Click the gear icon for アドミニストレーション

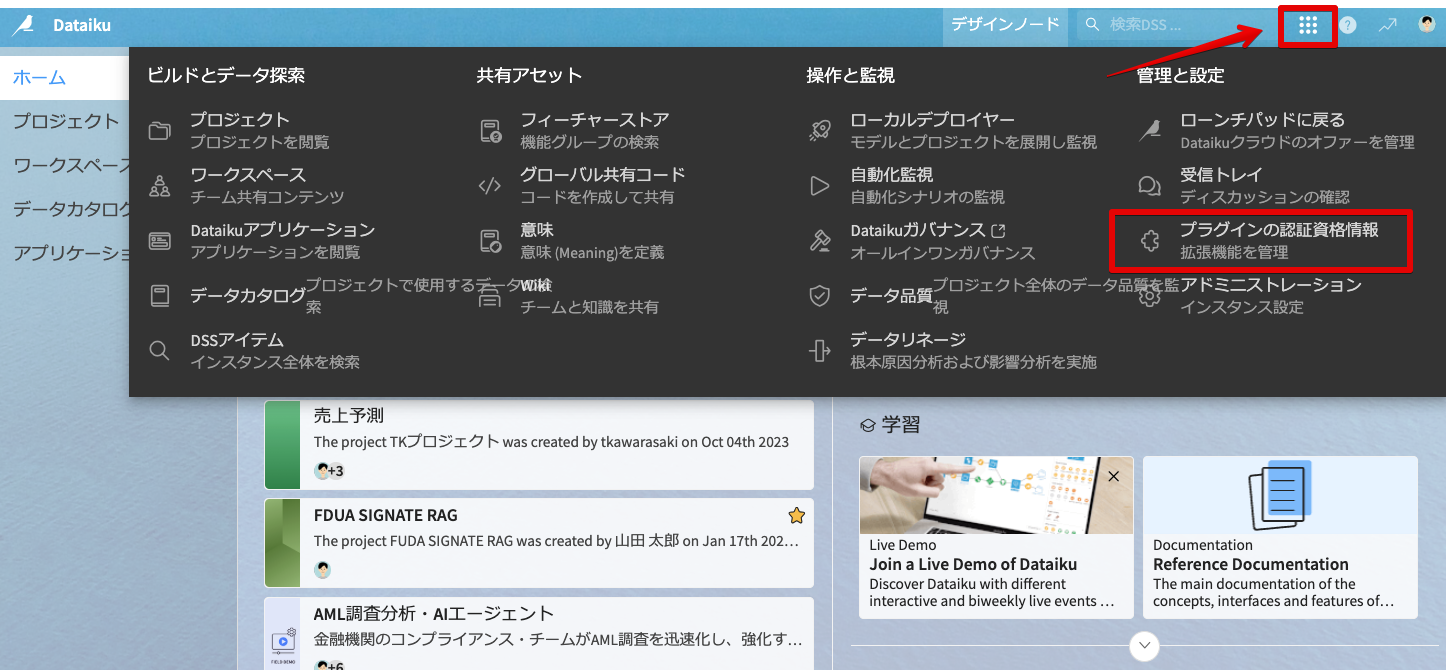tap(1149, 295)
